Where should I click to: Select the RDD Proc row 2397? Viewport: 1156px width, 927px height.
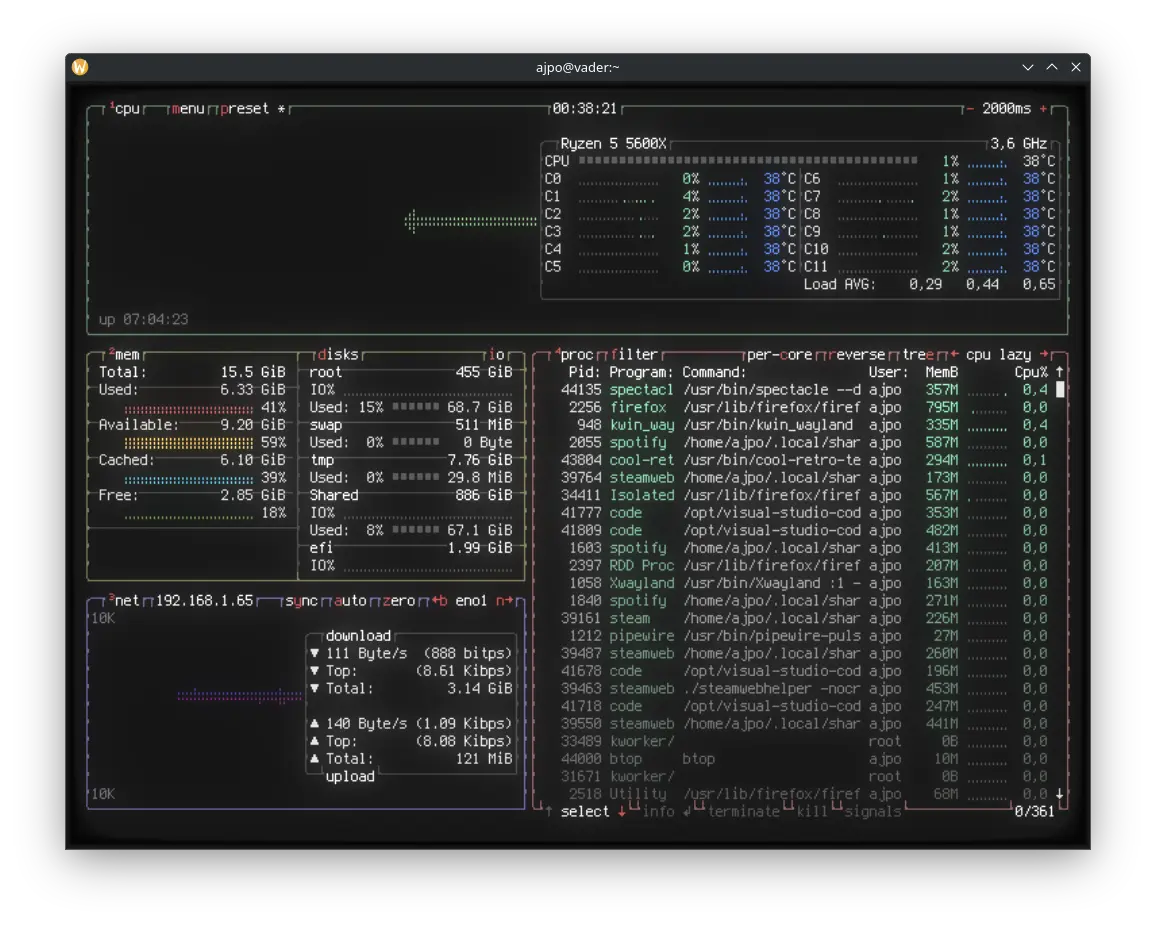pos(804,566)
